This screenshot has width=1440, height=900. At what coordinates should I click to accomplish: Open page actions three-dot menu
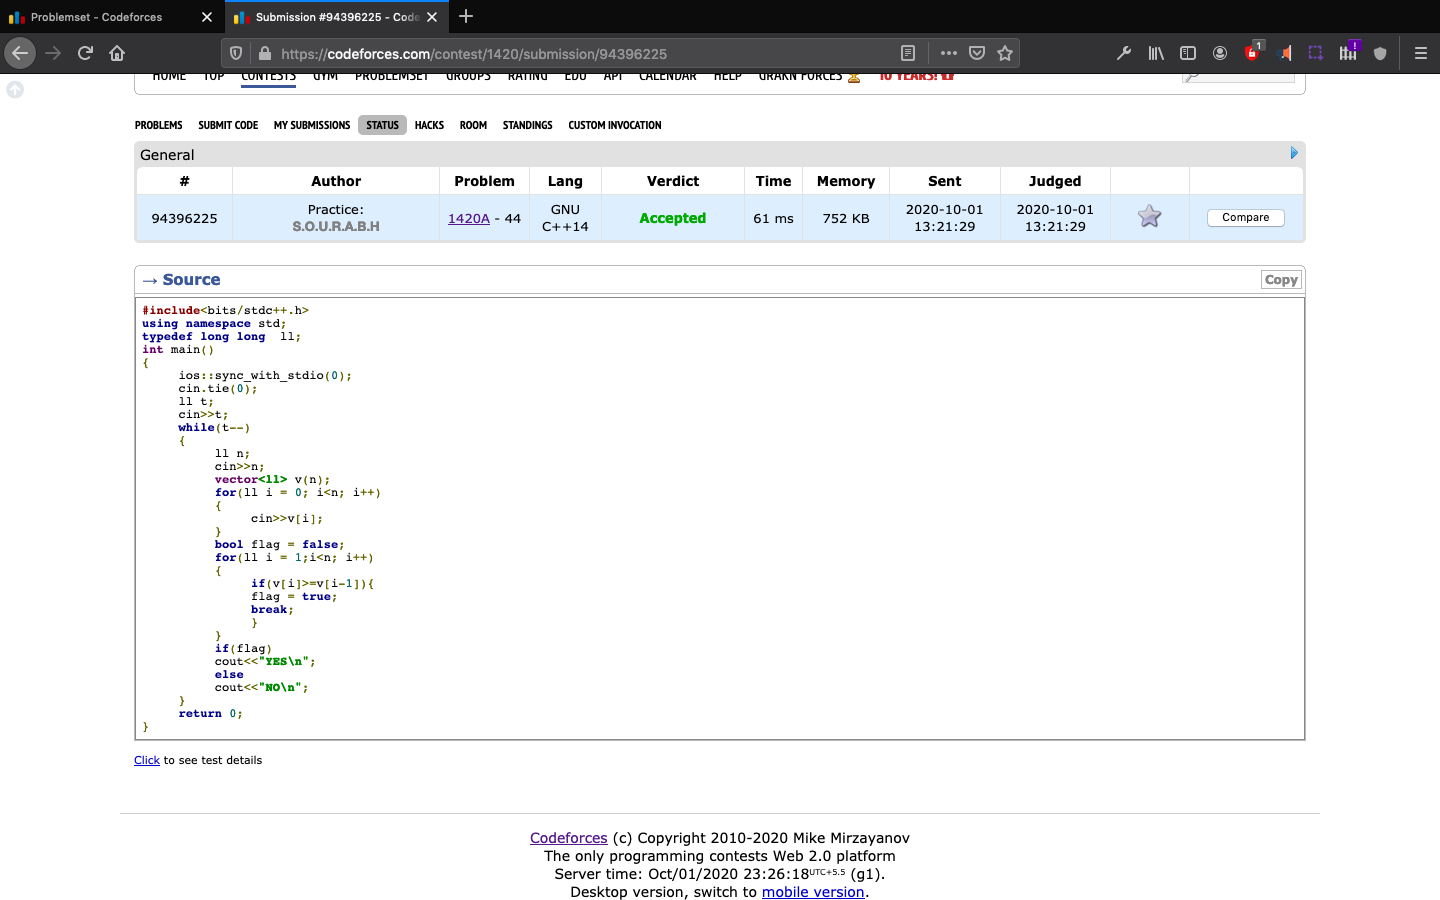point(949,53)
